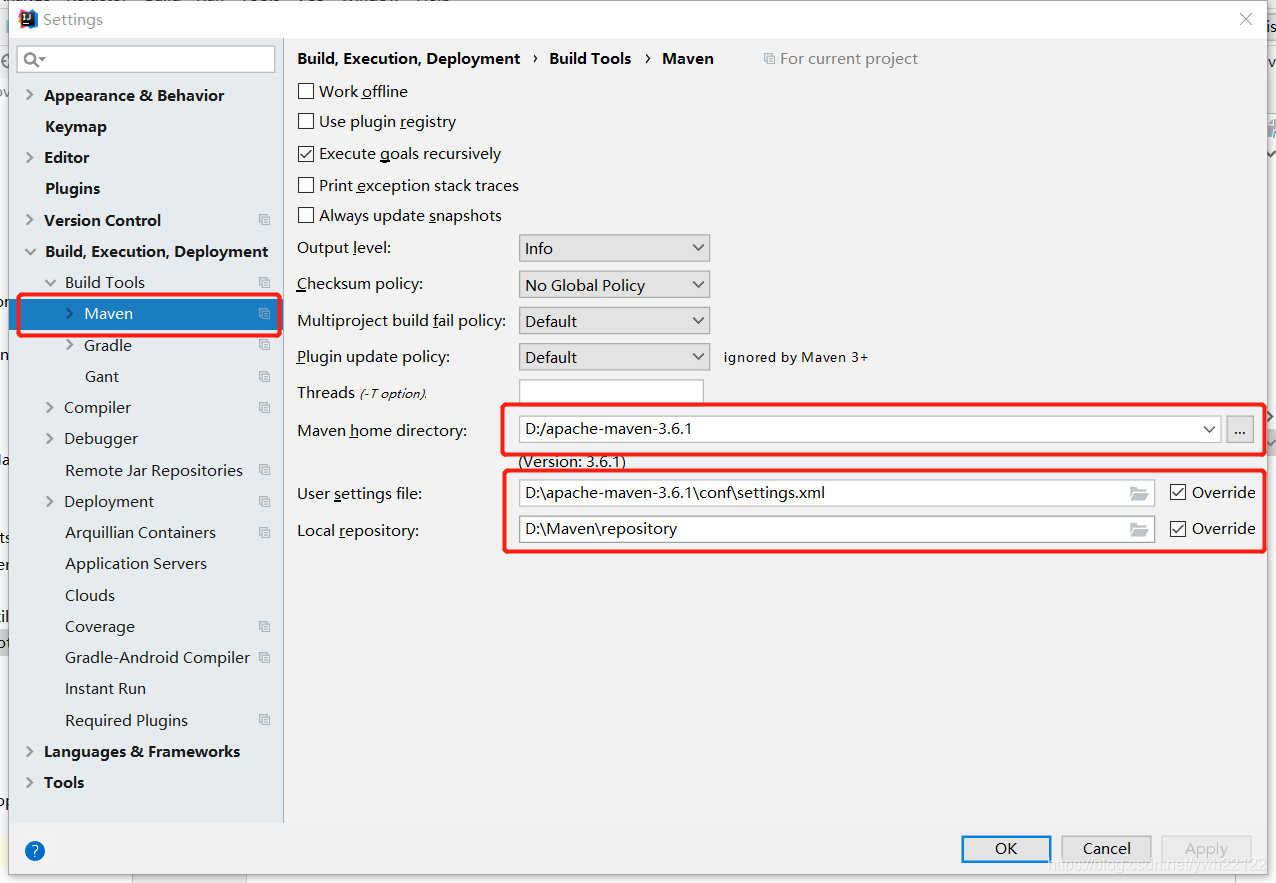Screen dimensions: 1276x883
Task: Expand the Version Control arrow
Action: click(30, 220)
